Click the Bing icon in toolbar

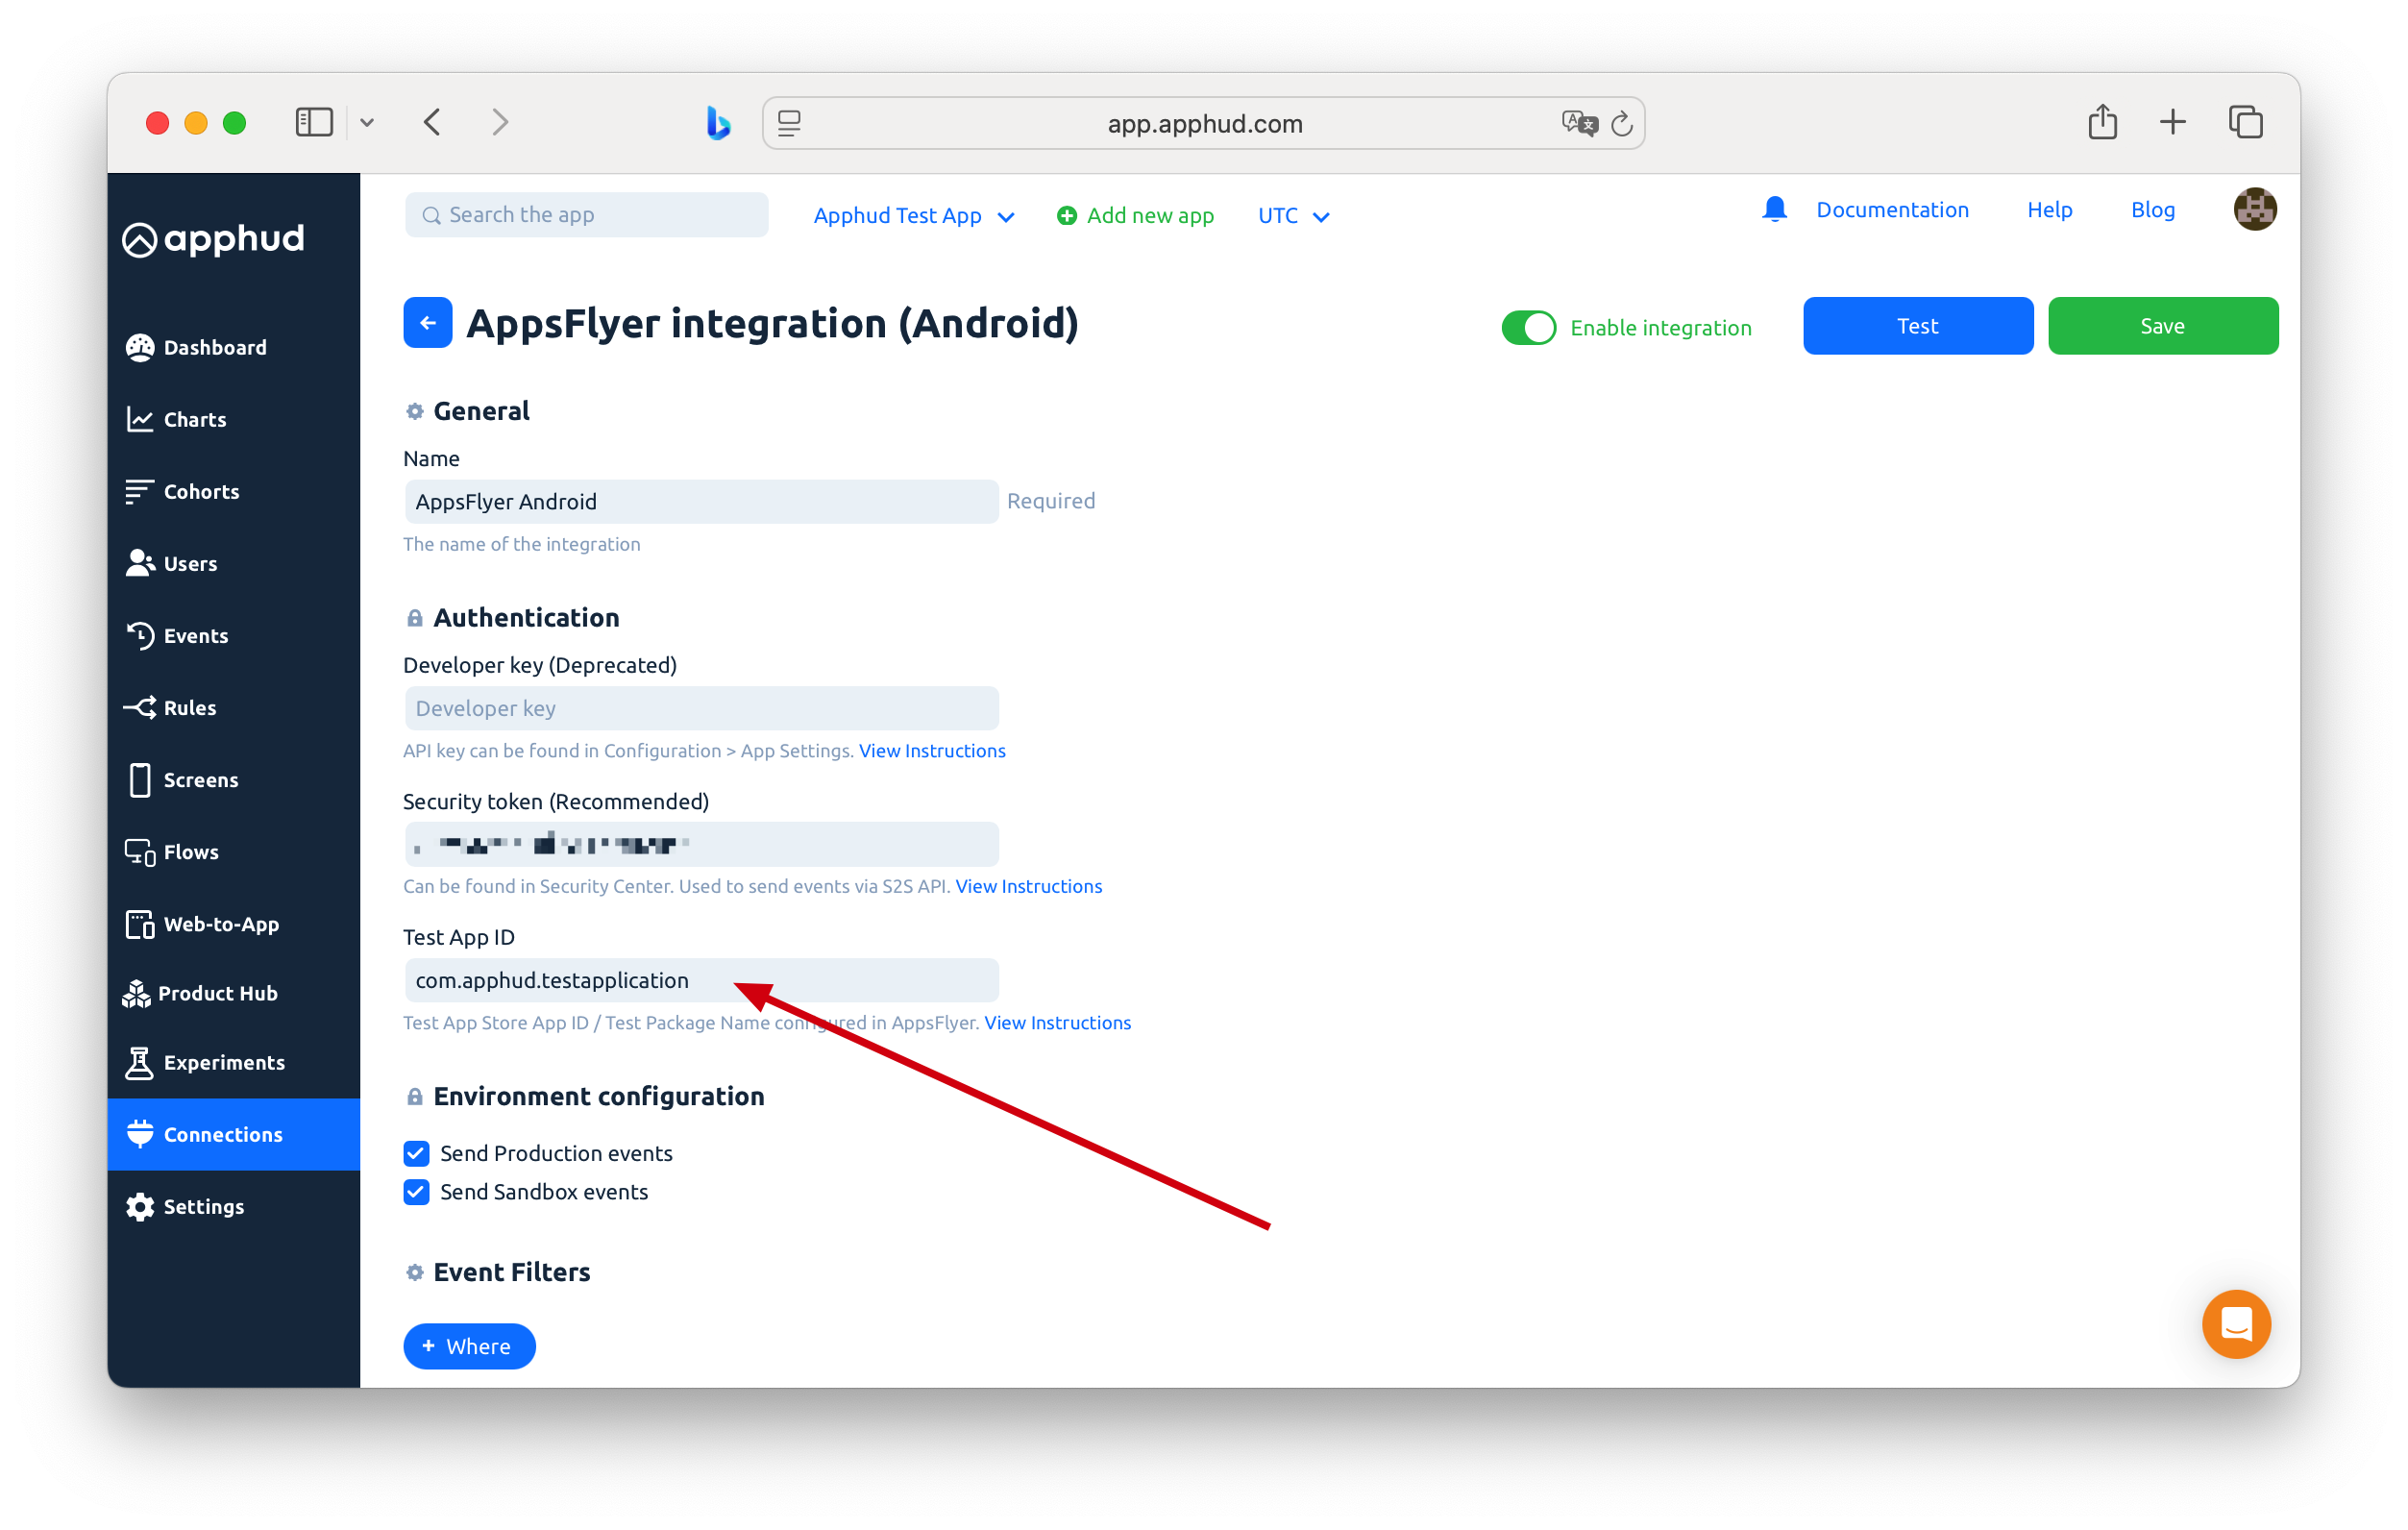click(x=717, y=123)
